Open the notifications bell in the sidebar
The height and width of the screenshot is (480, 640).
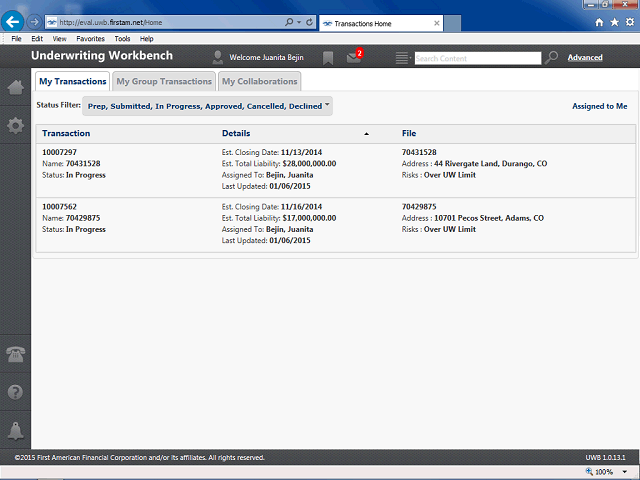point(16,431)
